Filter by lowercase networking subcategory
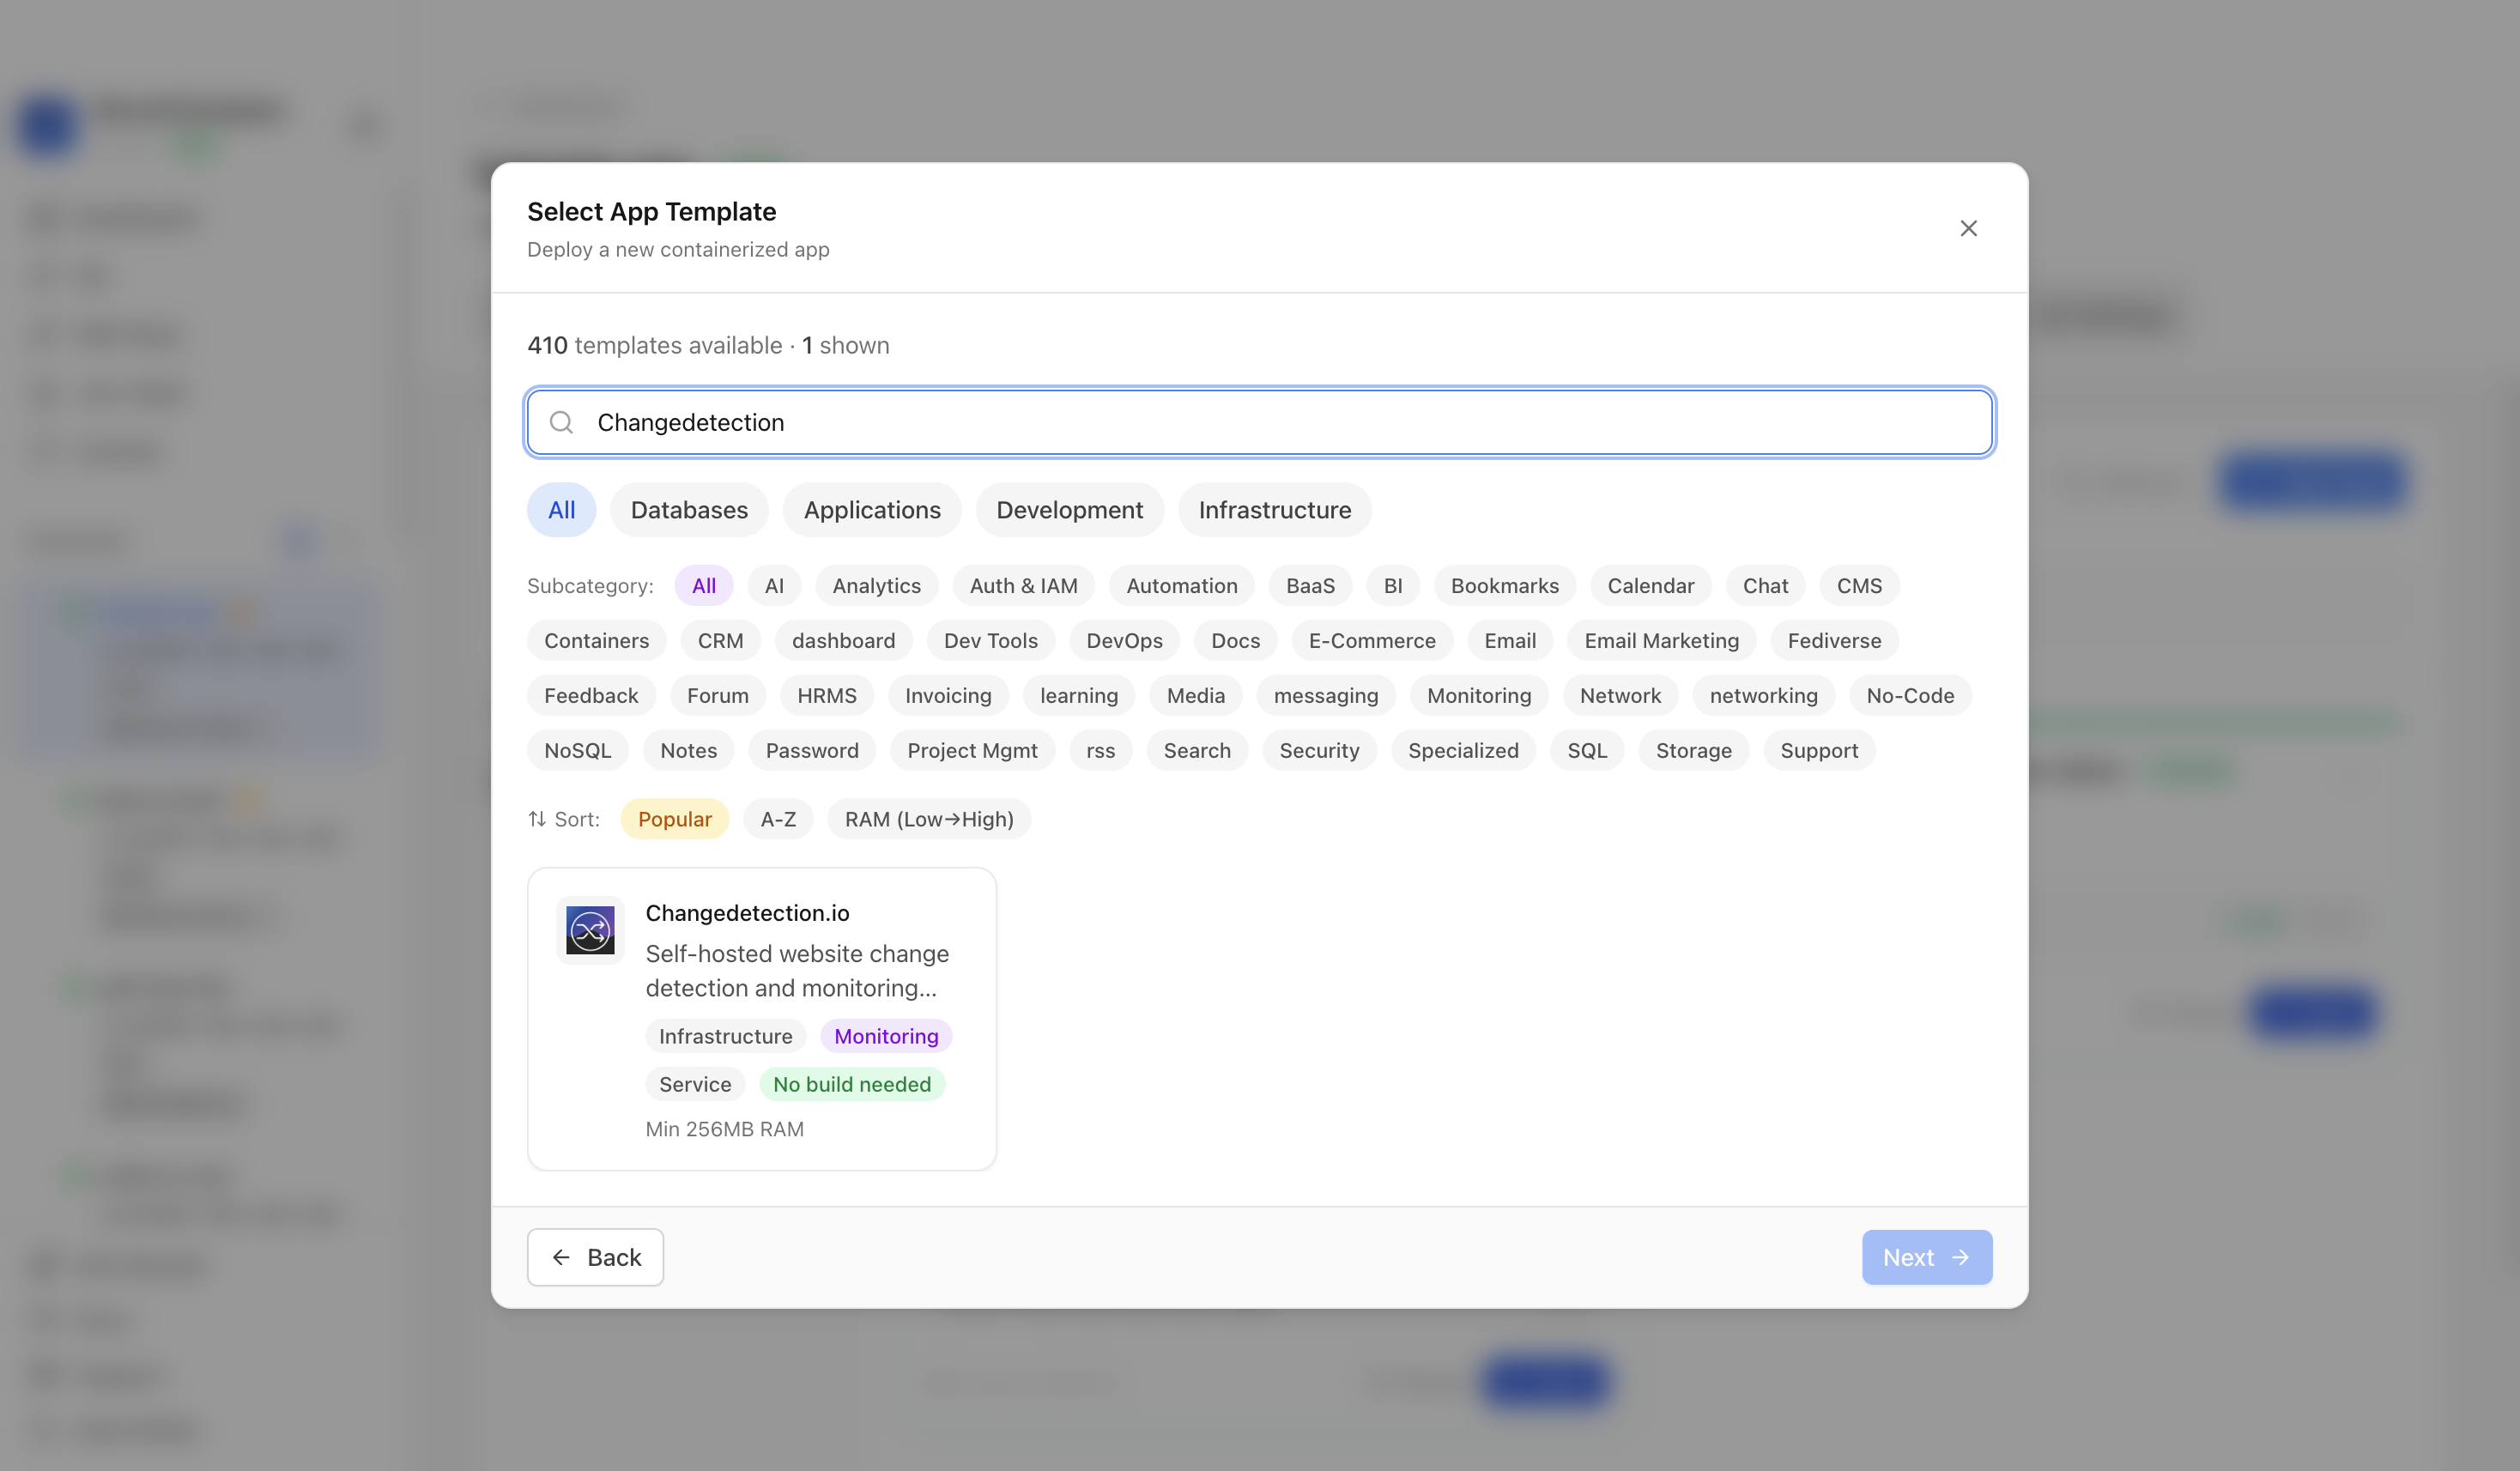The height and width of the screenshot is (1471, 2520). click(x=1763, y=695)
